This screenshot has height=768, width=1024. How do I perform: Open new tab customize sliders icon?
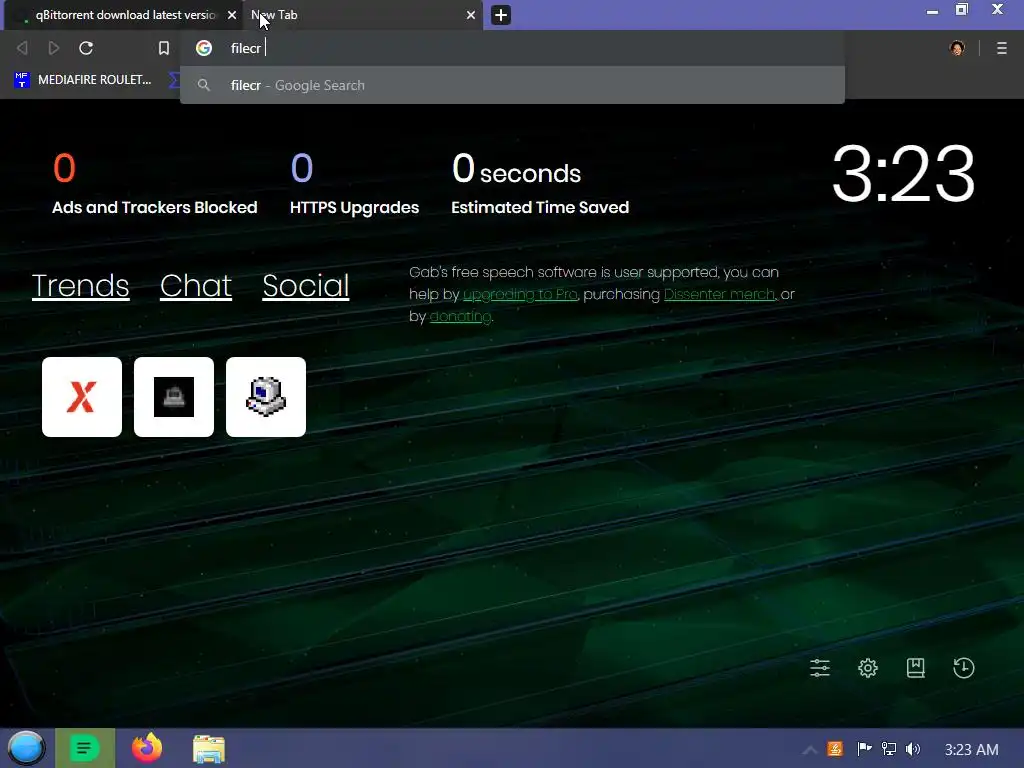pos(820,668)
